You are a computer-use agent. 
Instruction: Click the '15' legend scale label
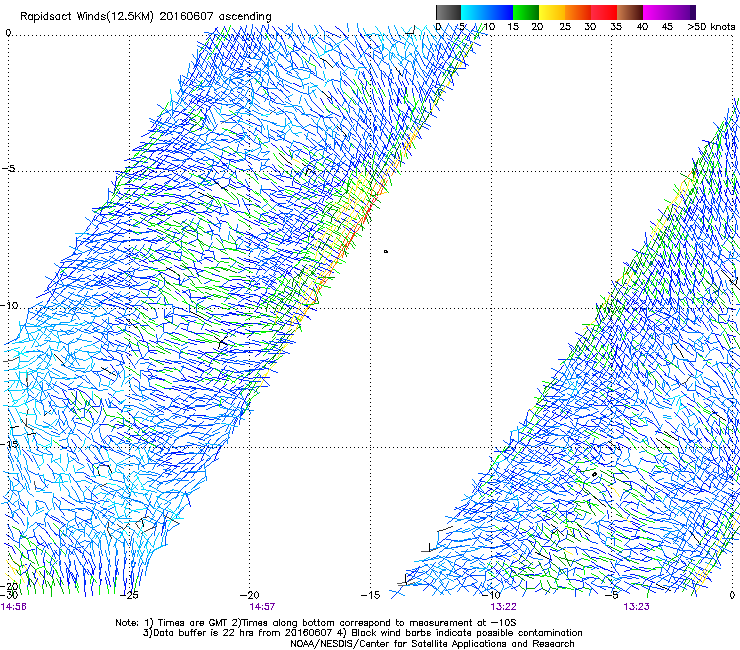513,26
